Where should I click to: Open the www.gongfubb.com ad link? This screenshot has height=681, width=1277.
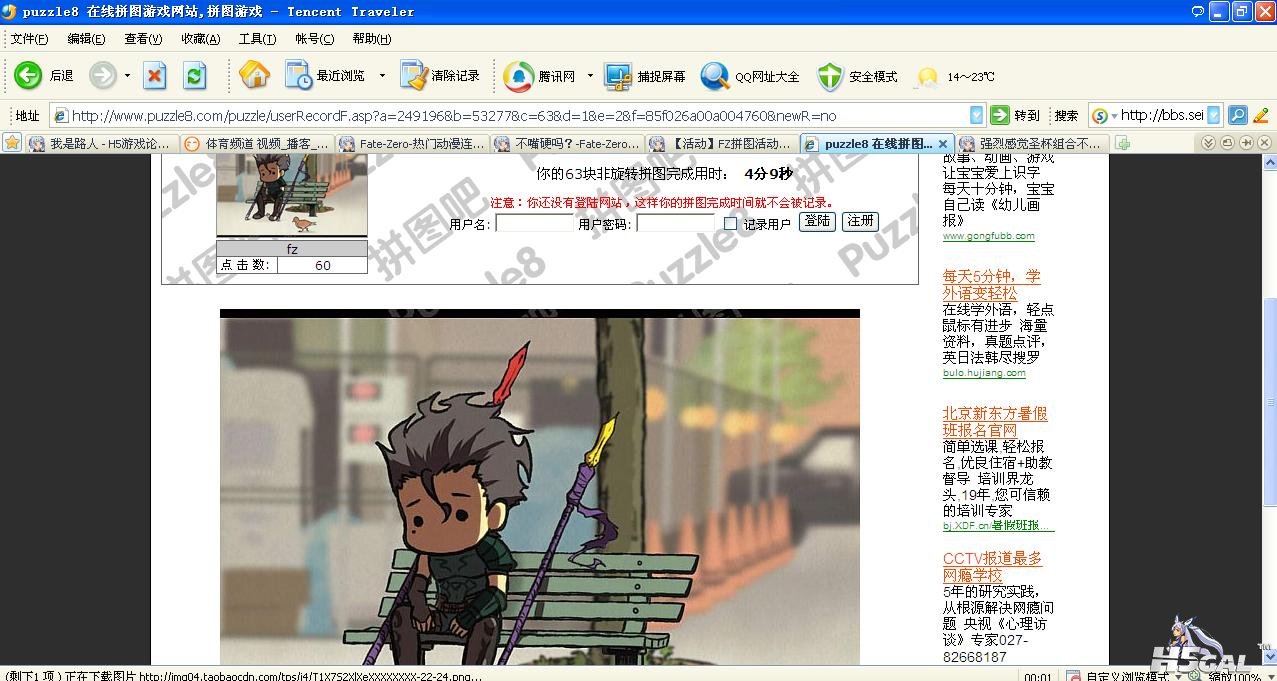[x=988, y=236]
